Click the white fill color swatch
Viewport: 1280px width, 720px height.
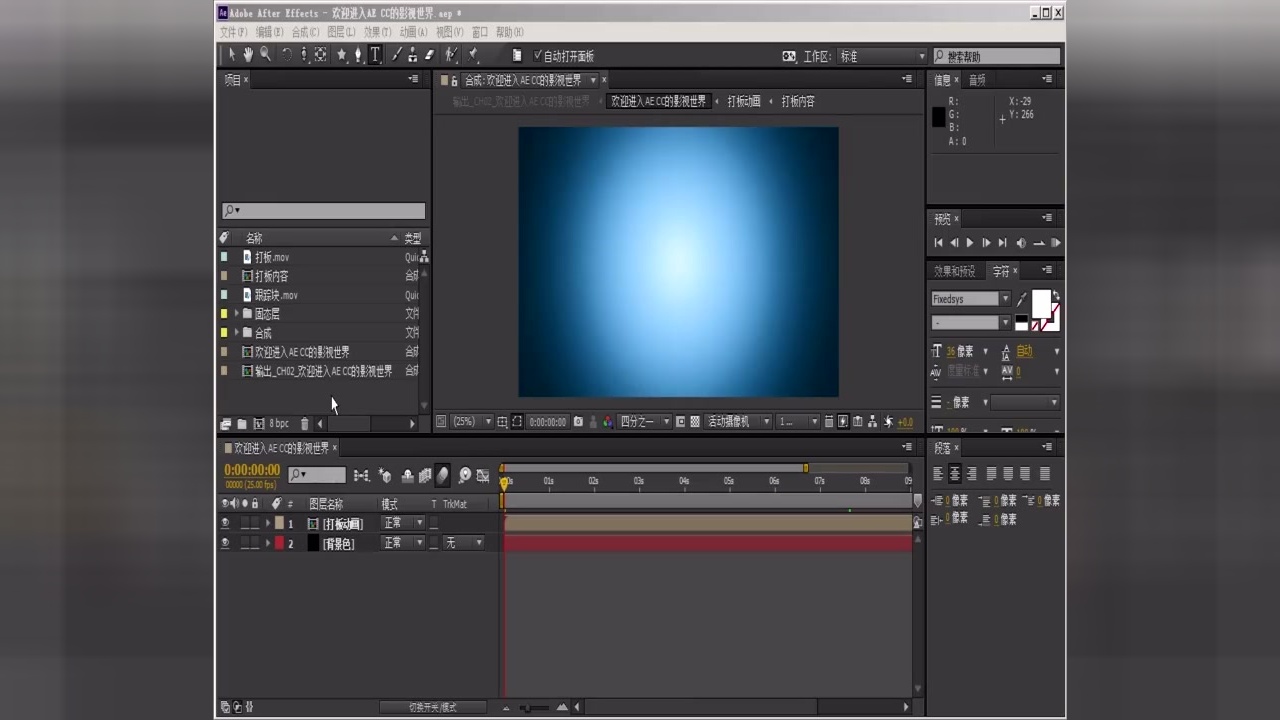pos(1041,303)
